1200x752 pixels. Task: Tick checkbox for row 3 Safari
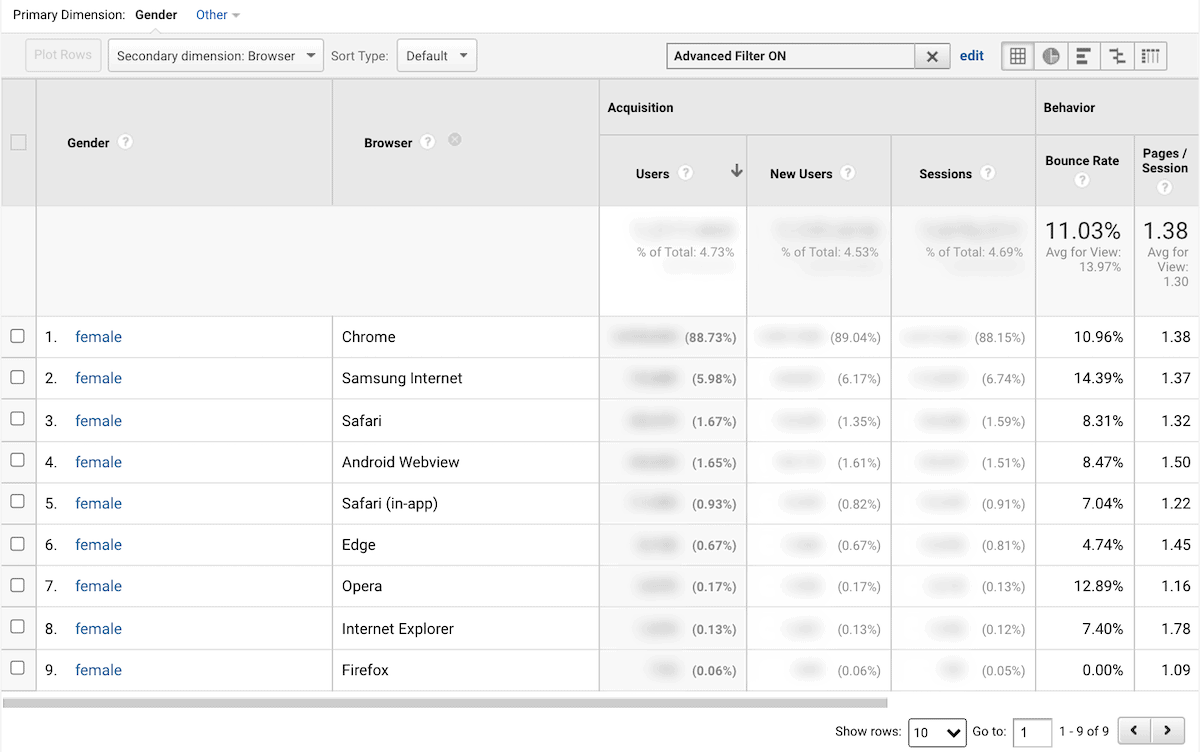pos(18,419)
